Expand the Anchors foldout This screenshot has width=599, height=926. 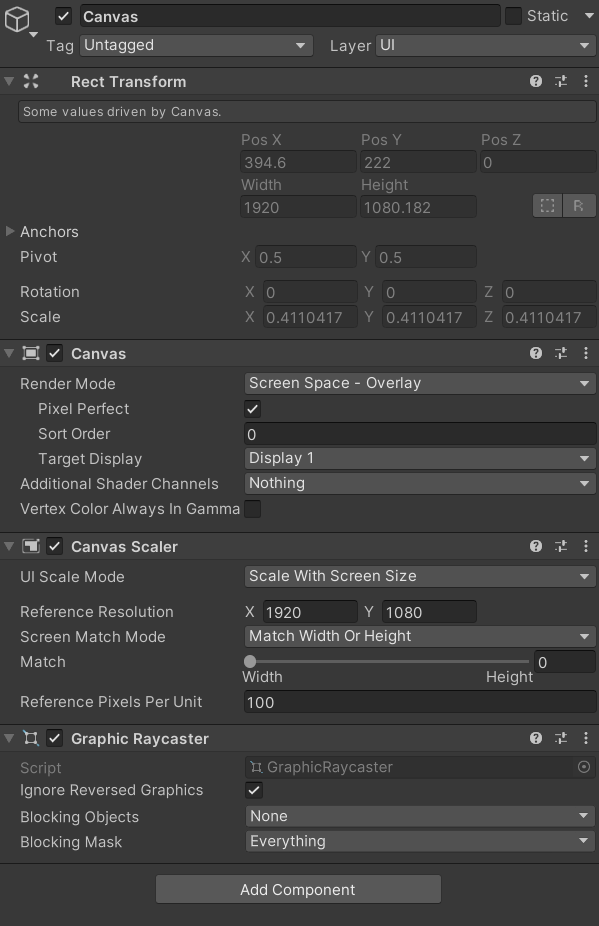(9, 232)
